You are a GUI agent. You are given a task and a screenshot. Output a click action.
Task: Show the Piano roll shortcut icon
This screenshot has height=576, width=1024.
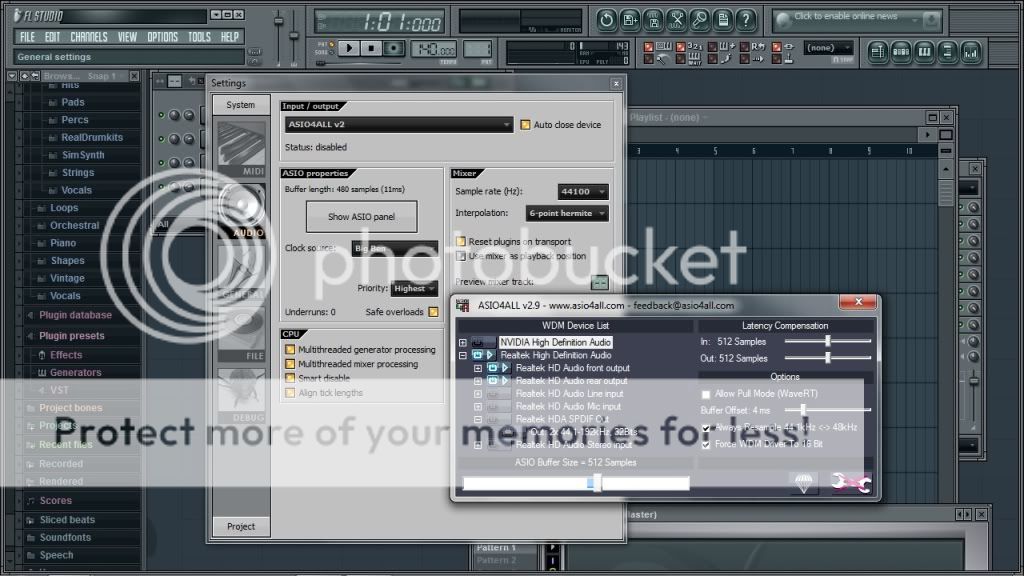pyautogui.click(x=924, y=52)
